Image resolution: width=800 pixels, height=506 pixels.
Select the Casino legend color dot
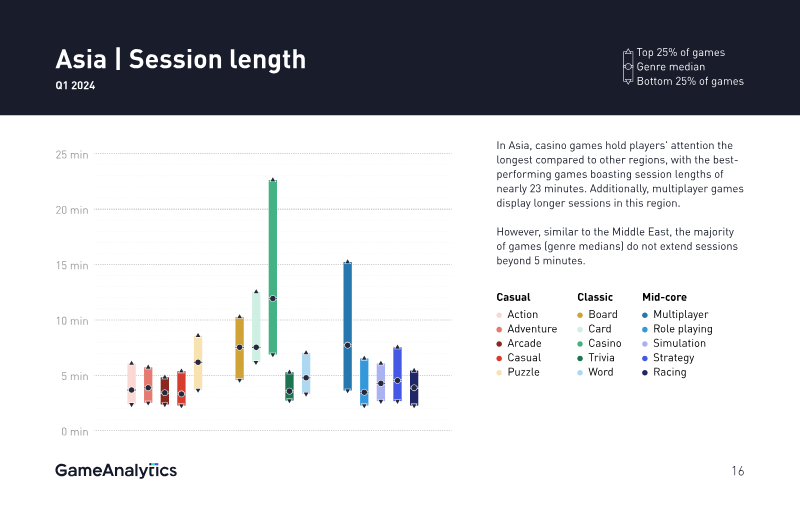coord(580,344)
